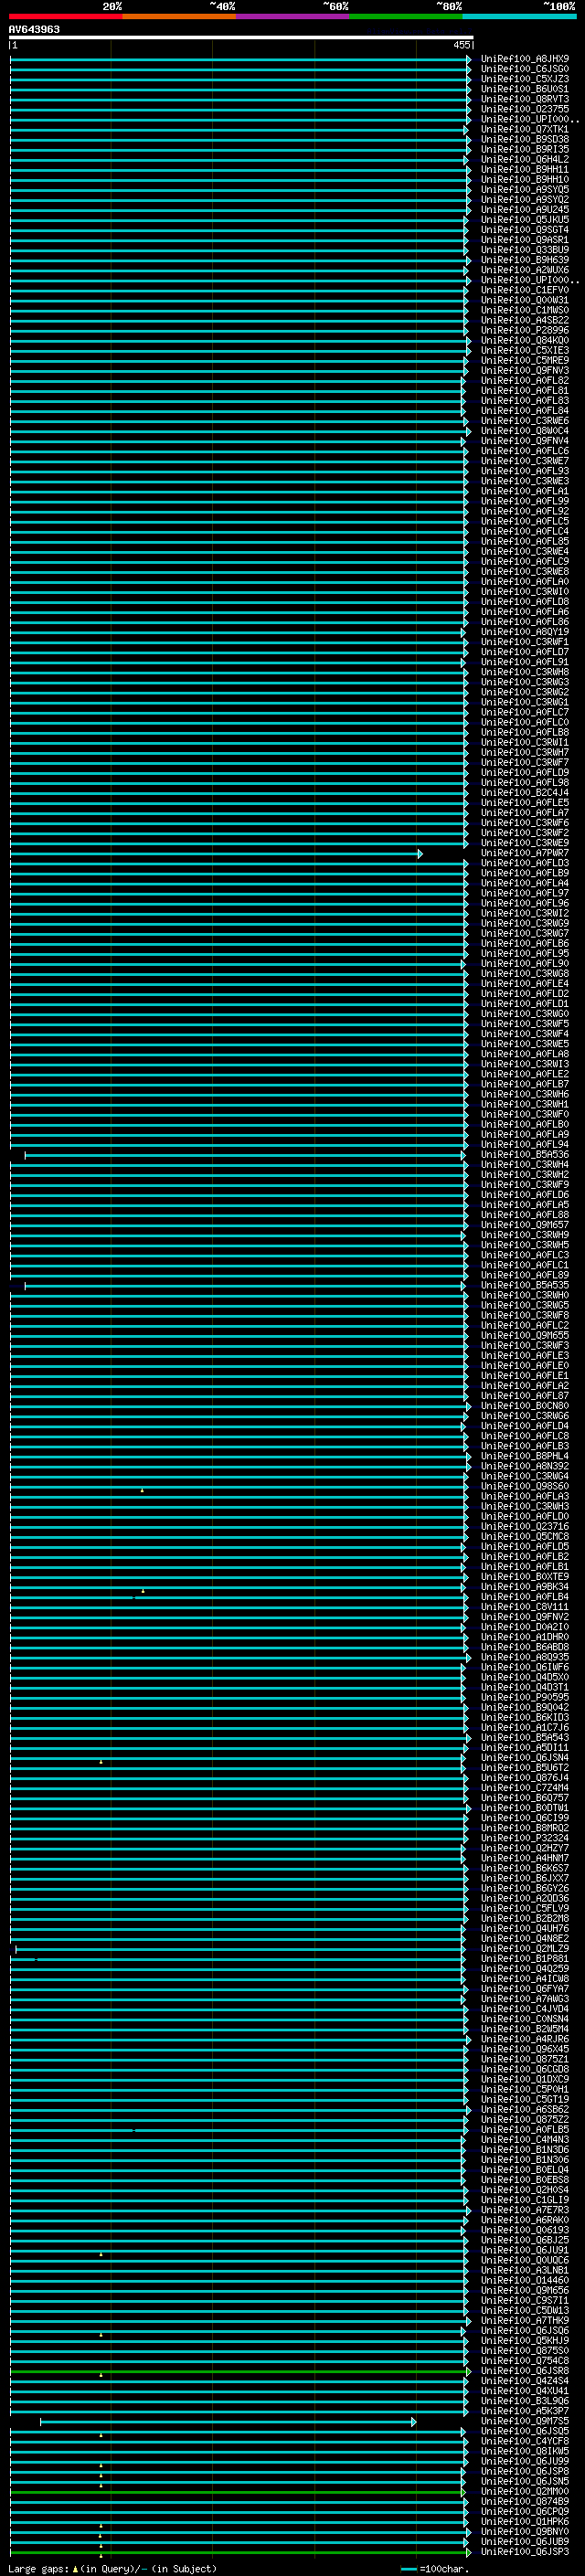Select label UniRef100_A9U245

pos(525,209)
